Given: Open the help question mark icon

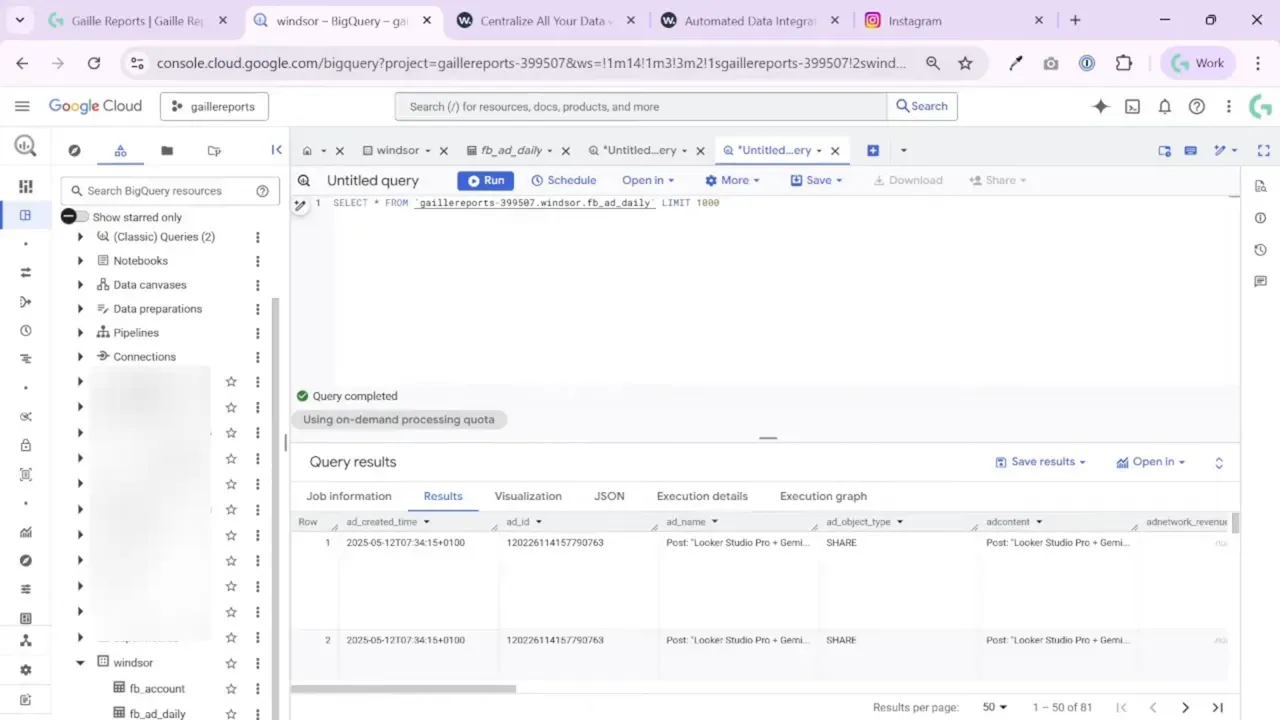Looking at the screenshot, I should click(x=1197, y=106).
